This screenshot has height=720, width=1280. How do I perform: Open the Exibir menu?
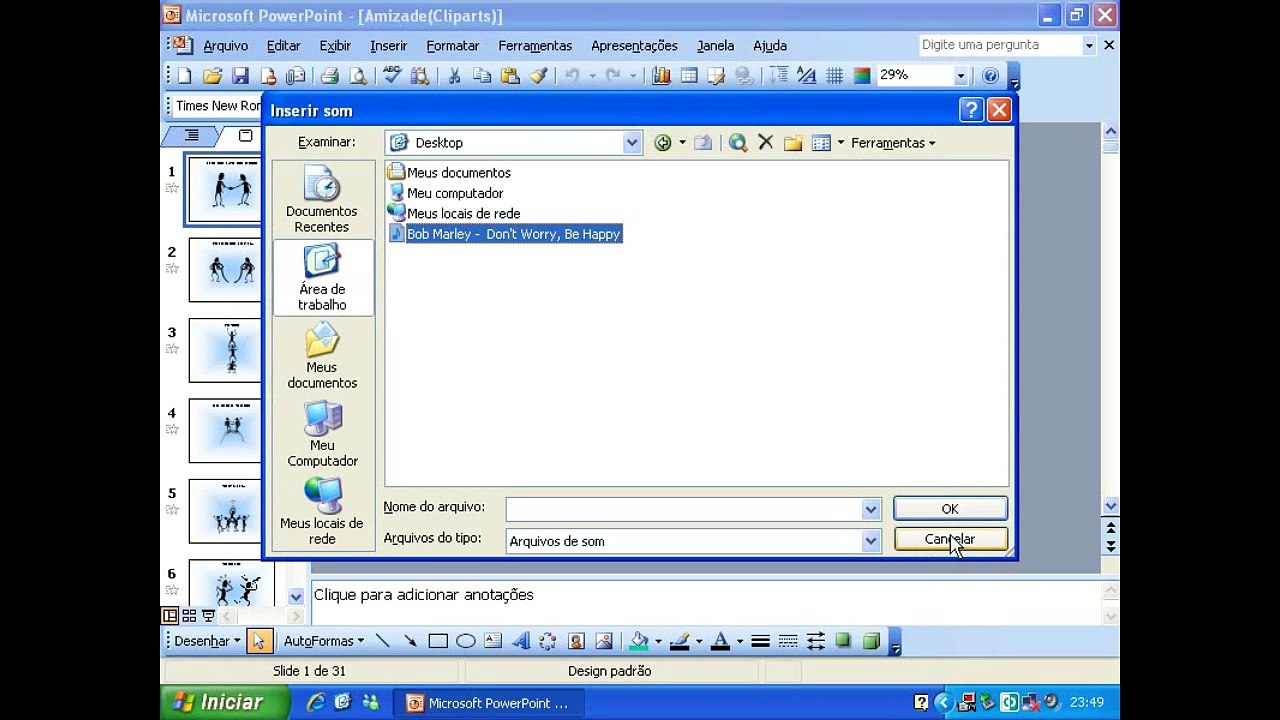(335, 46)
